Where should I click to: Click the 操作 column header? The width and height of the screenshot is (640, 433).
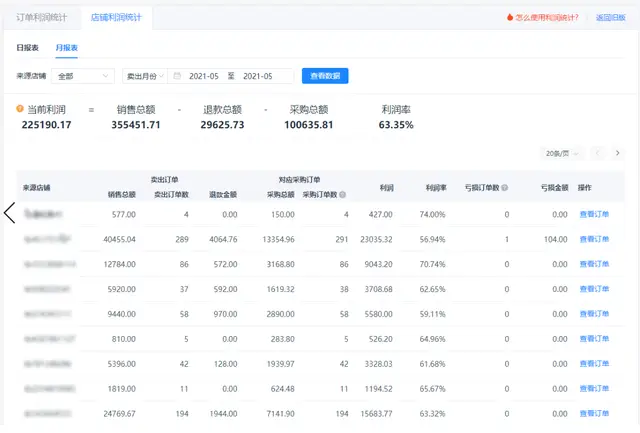[x=584, y=188]
